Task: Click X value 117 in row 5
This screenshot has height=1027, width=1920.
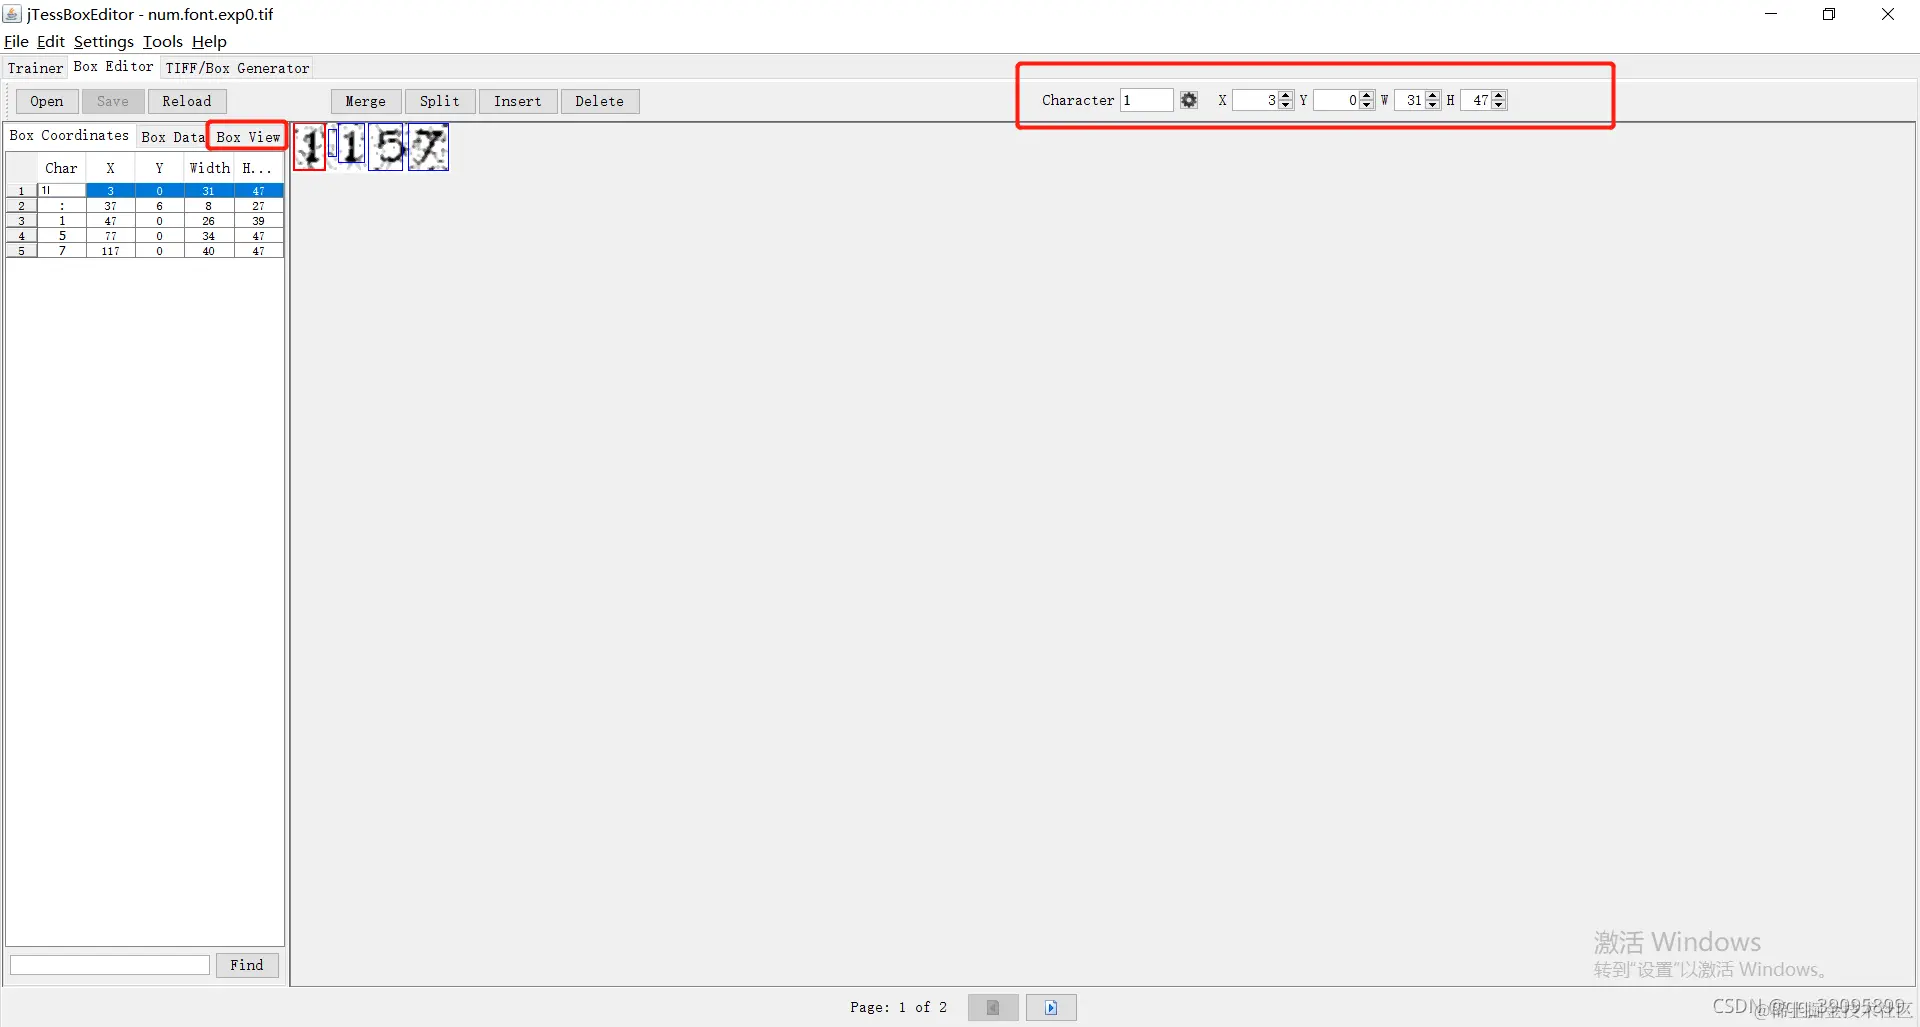Action: click(x=111, y=251)
